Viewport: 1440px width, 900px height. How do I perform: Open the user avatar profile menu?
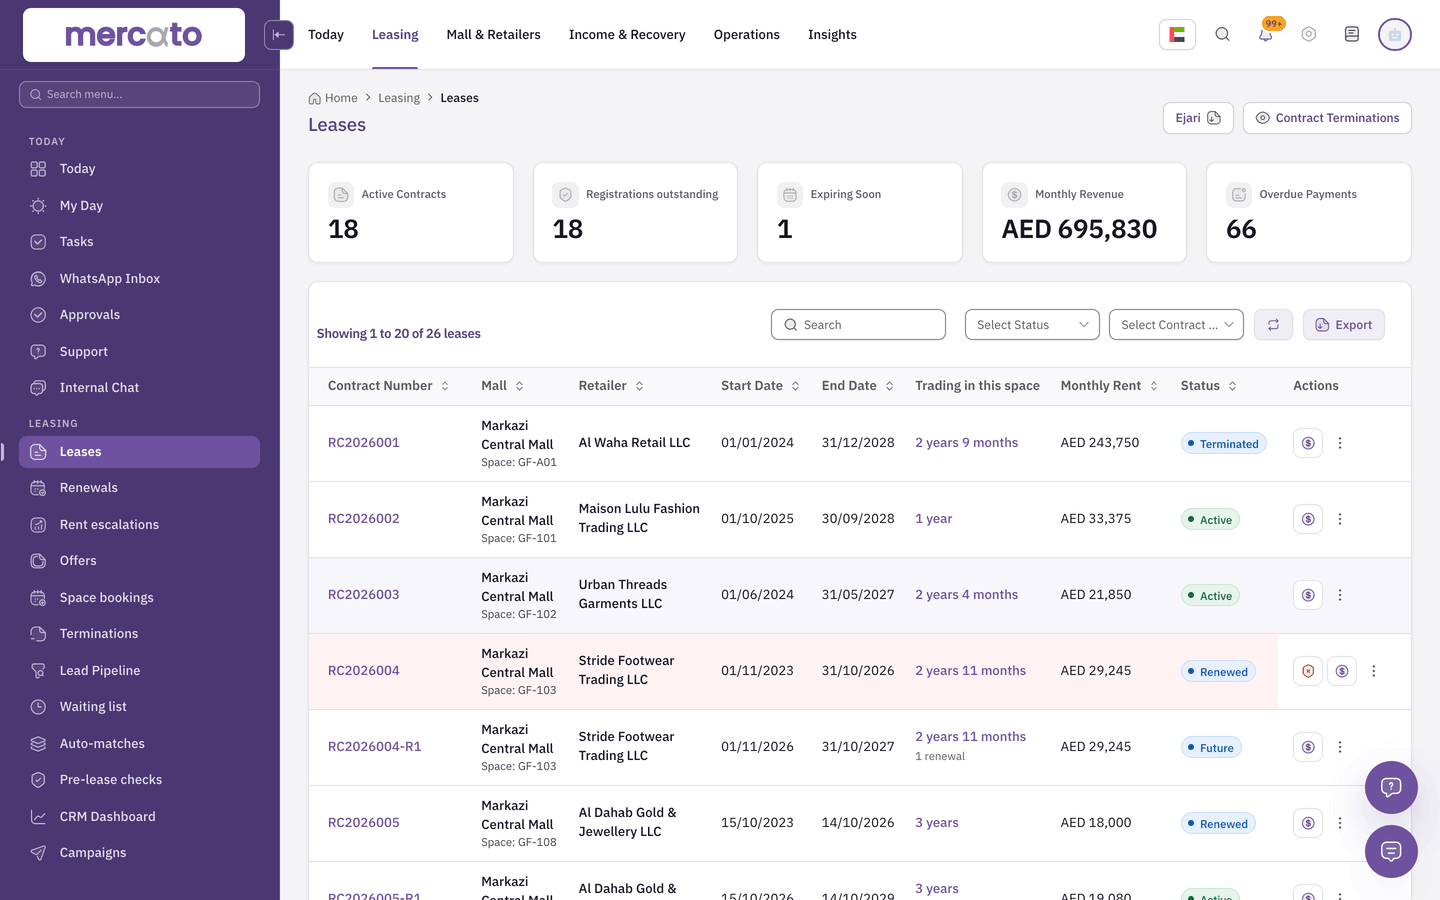(1394, 34)
